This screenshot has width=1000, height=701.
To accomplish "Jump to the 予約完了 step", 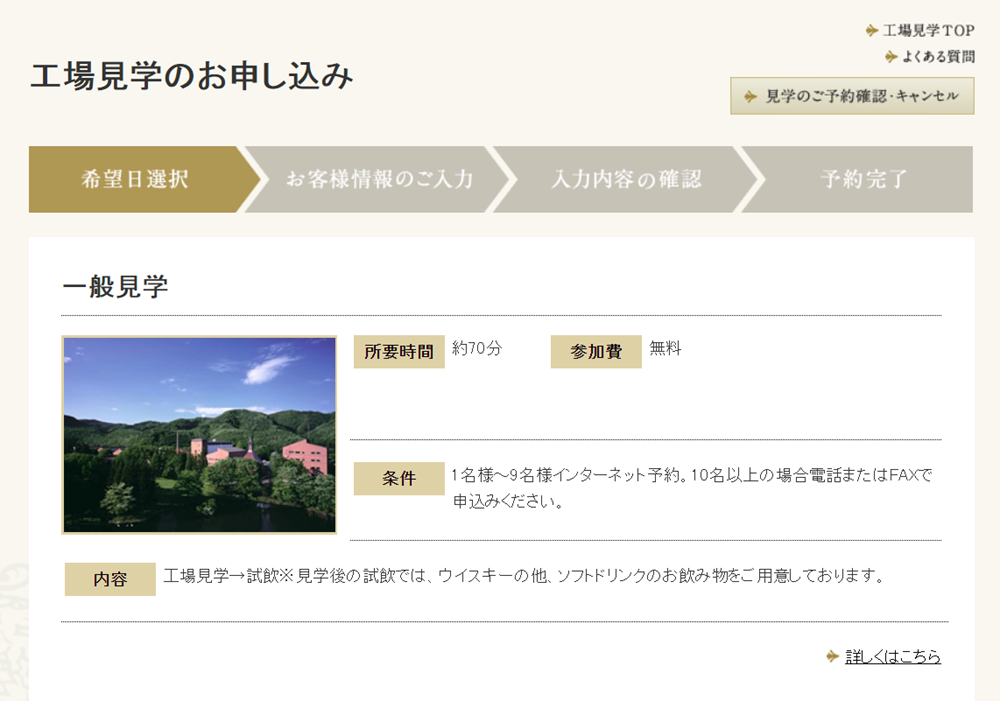I will [863, 180].
